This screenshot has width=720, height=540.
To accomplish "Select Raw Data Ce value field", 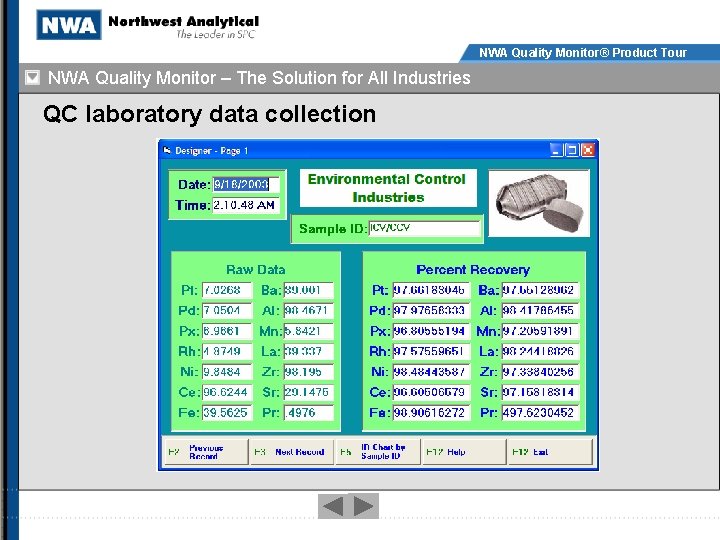I will (227, 392).
